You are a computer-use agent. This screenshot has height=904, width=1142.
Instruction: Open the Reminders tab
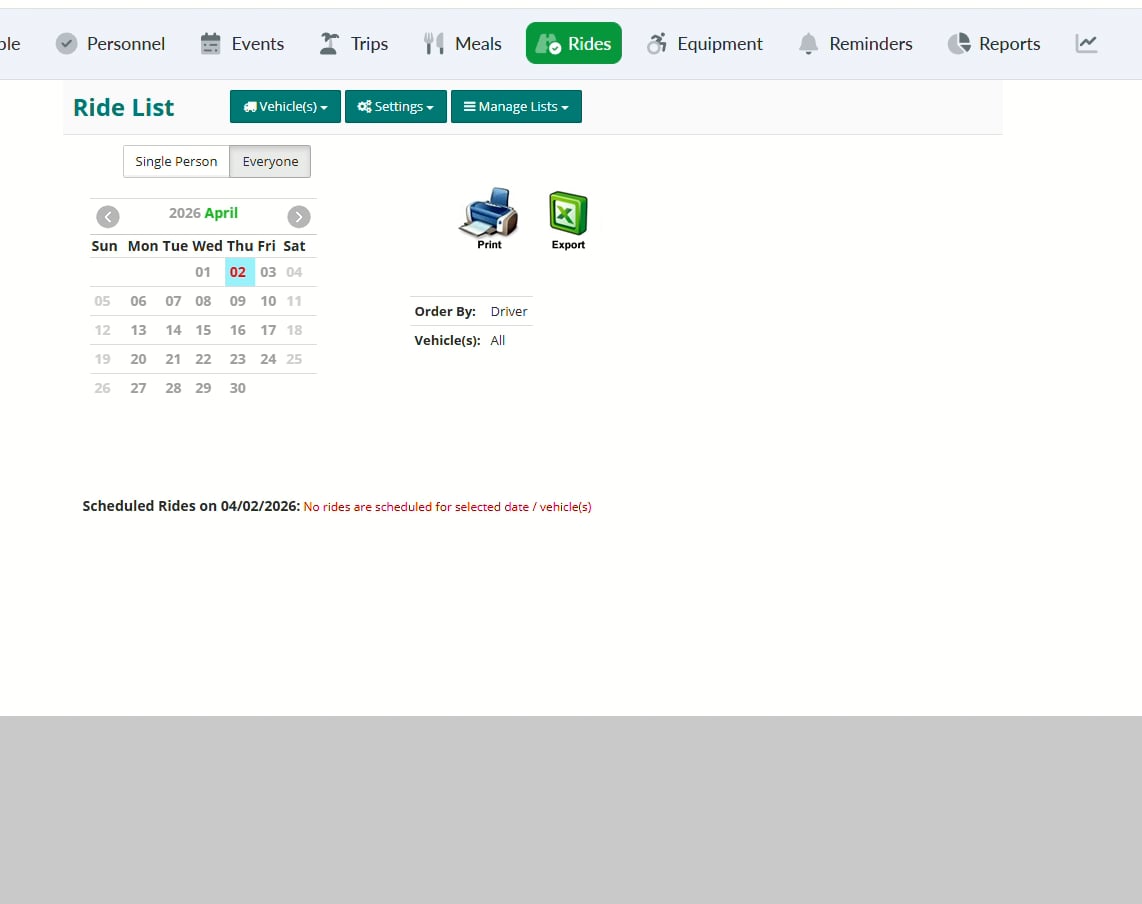pyautogui.click(x=856, y=44)
